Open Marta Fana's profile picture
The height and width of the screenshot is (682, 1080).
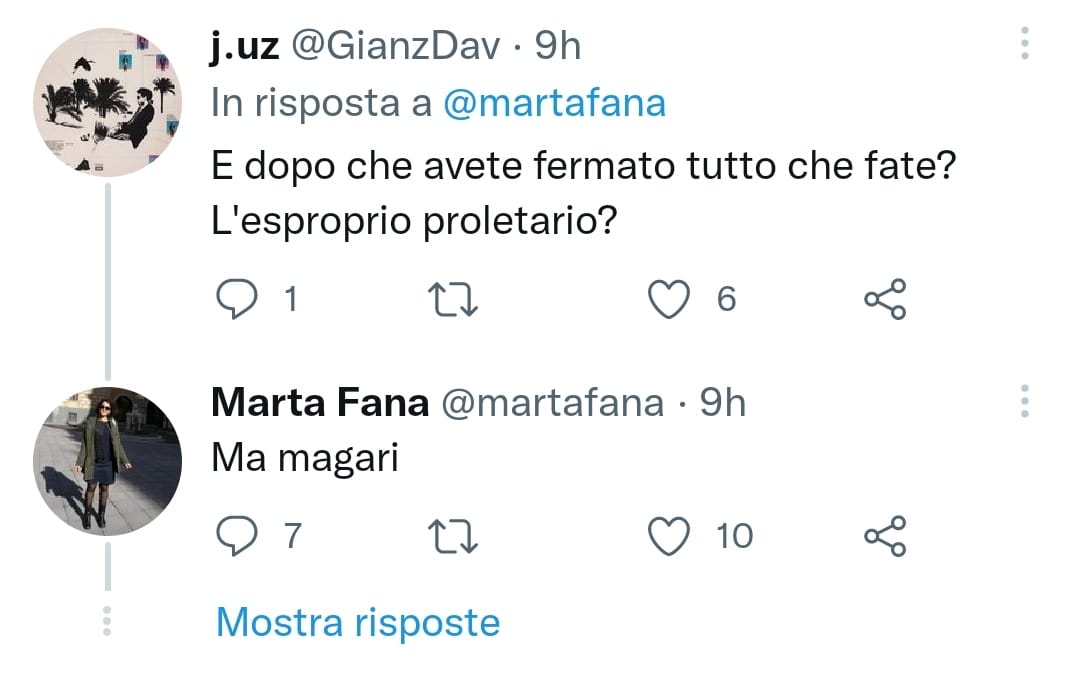click(x=107, y=460)
